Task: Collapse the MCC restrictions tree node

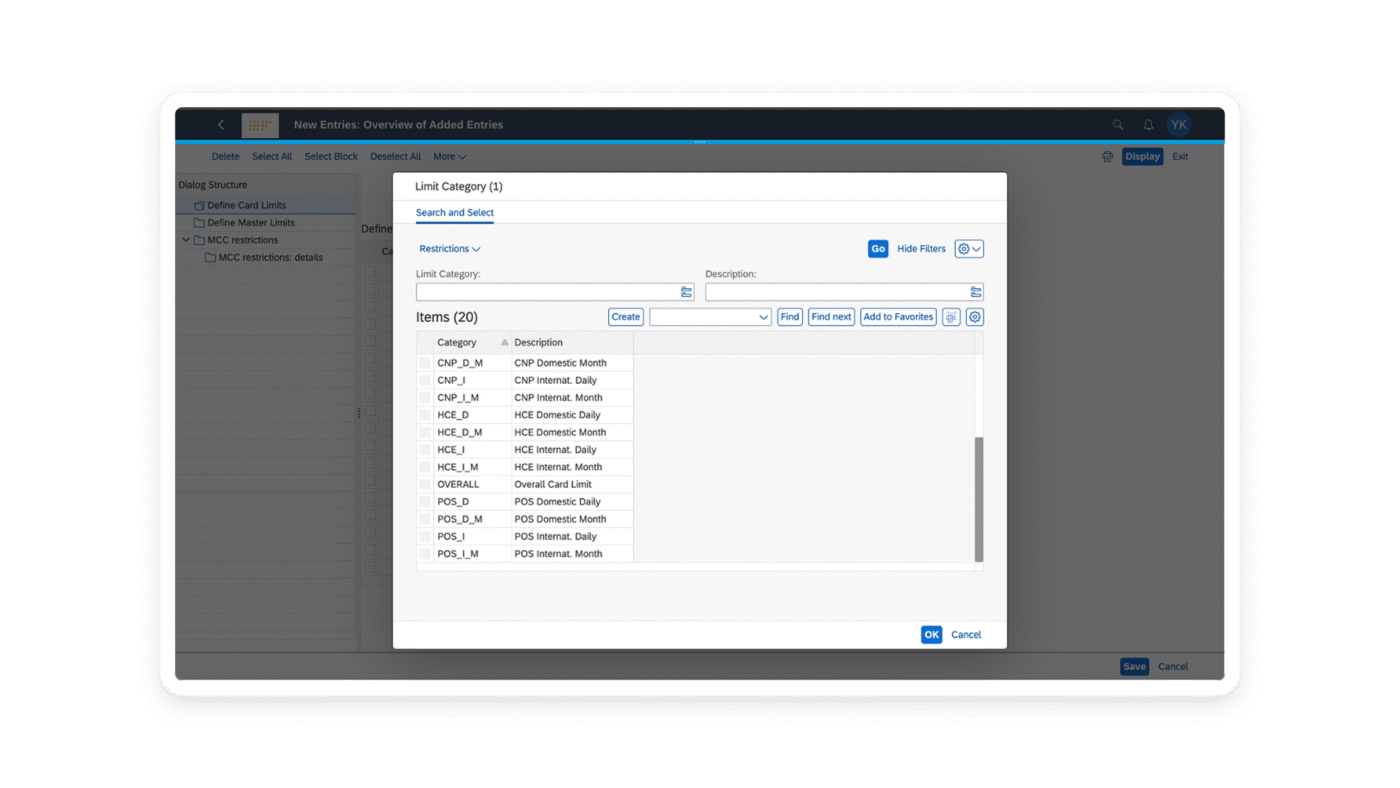Action: [186, 239]
